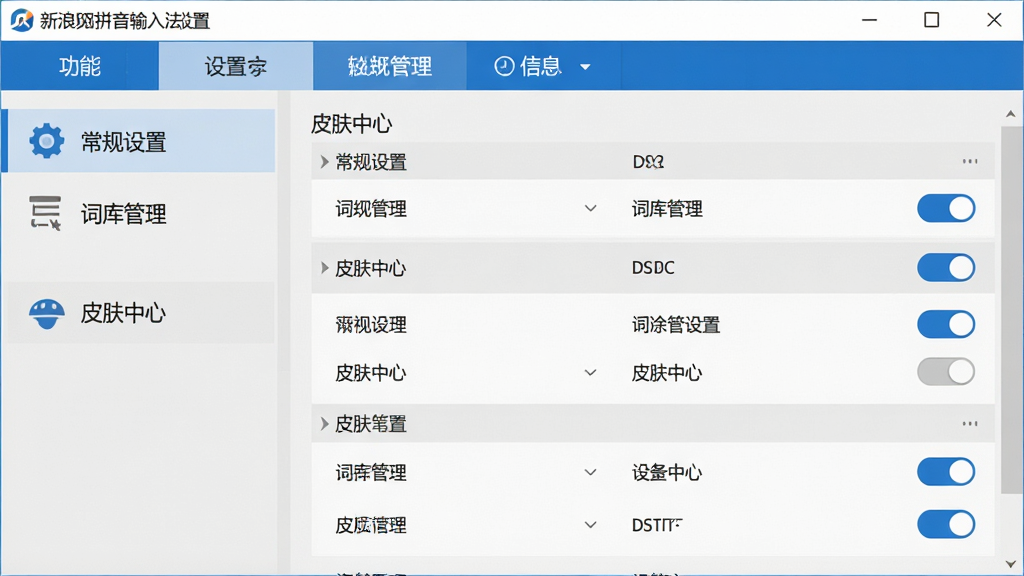
Task: Click the clock icon in 信息 tab
Action: (504, 66)
